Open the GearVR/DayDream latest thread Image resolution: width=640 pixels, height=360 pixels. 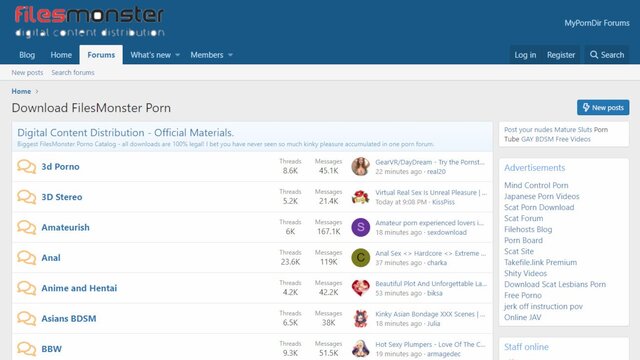[430, 162]
